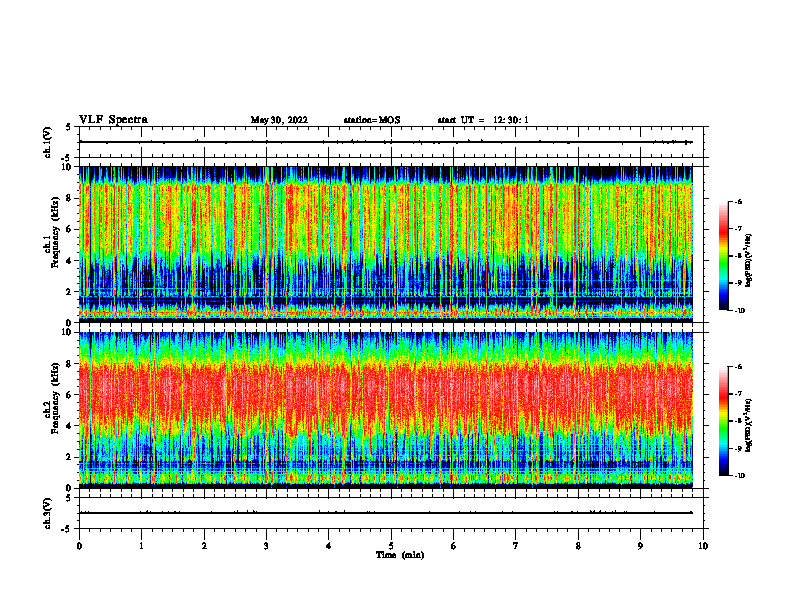The width and height of the screenshot is (792, 612).
Task: Click the "ch.1(V)" waveform axis label
Action: click(x=48, y=142)
